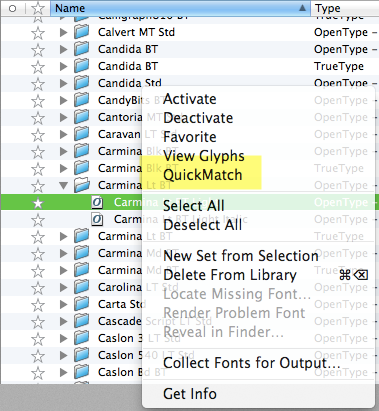The image size is (379, 411).
Task: Collapse the Carmina Lt BT family triangle
Action: 63,185
